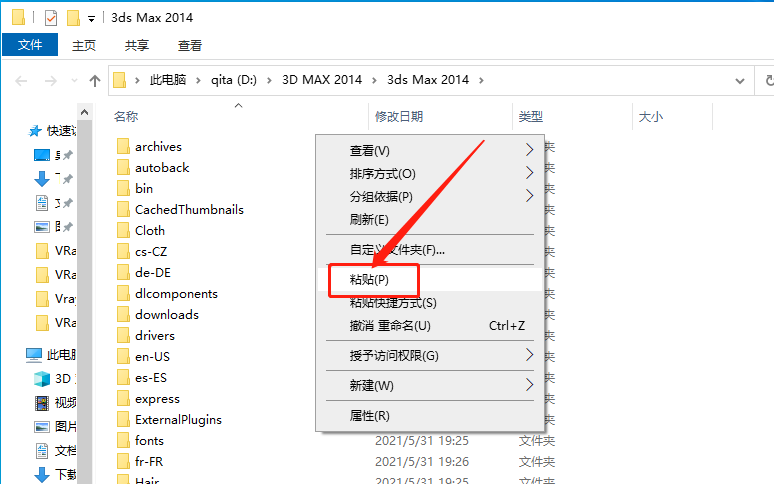Sort by the 大小 column header

[x=651, y=116]
